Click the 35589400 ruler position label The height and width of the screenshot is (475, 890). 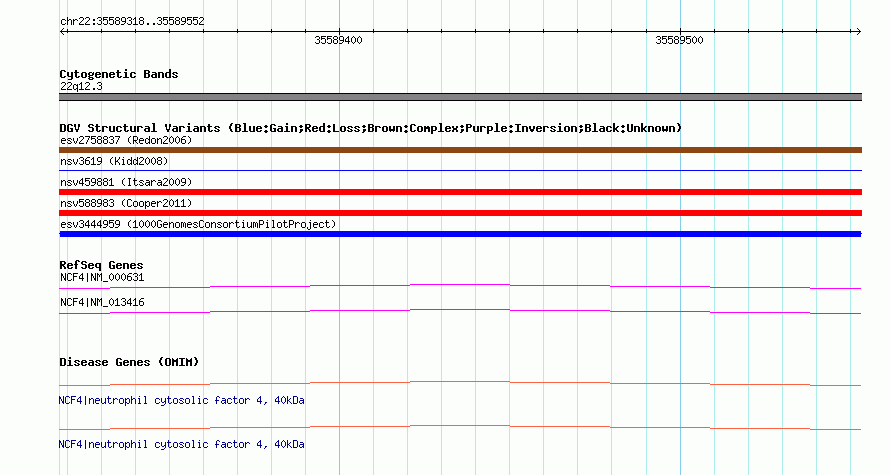(338, 40)
